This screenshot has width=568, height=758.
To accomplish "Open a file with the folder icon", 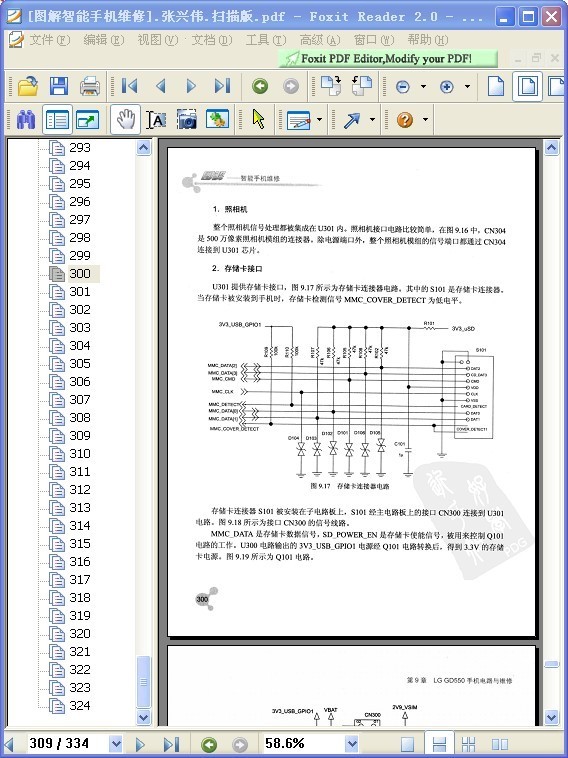I will click(28, 87).
